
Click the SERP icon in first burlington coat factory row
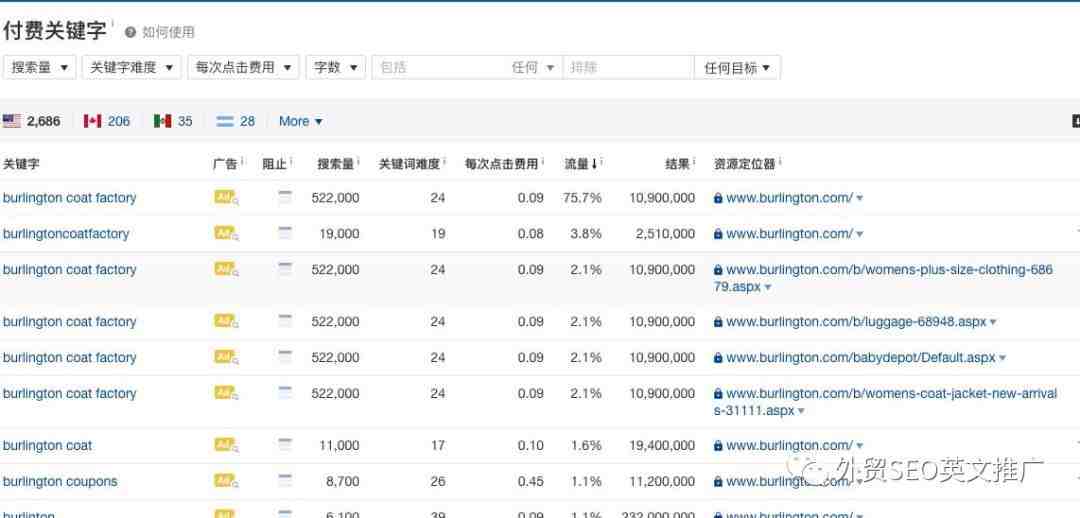coord(285,198)
